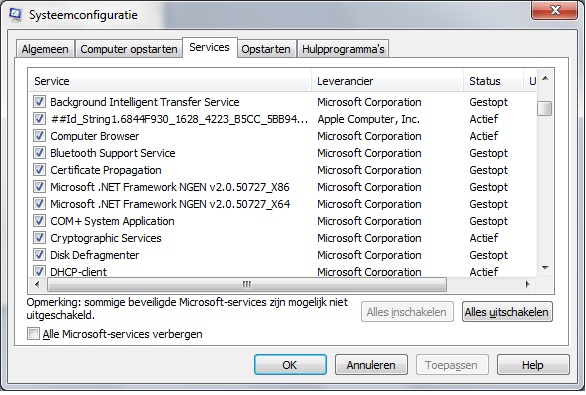Uncheck .NET Framework NGEN v2.0.50727_X64 checkbox
586x395 pixels.
39,204
